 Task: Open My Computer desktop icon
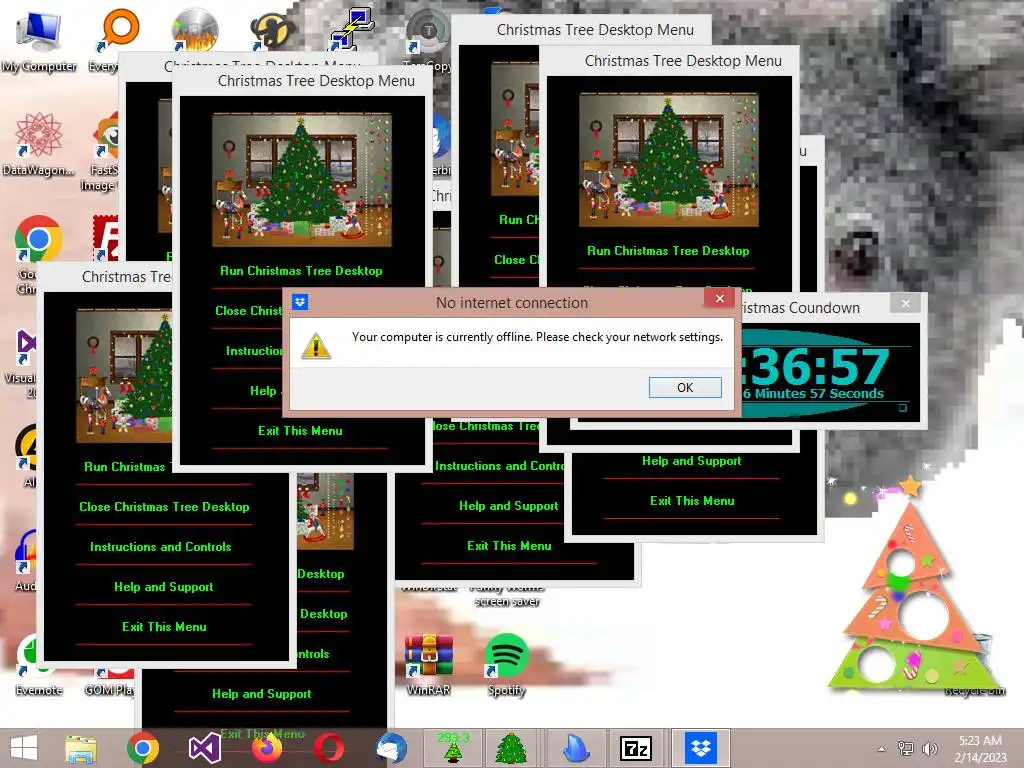tap(39, 38)
